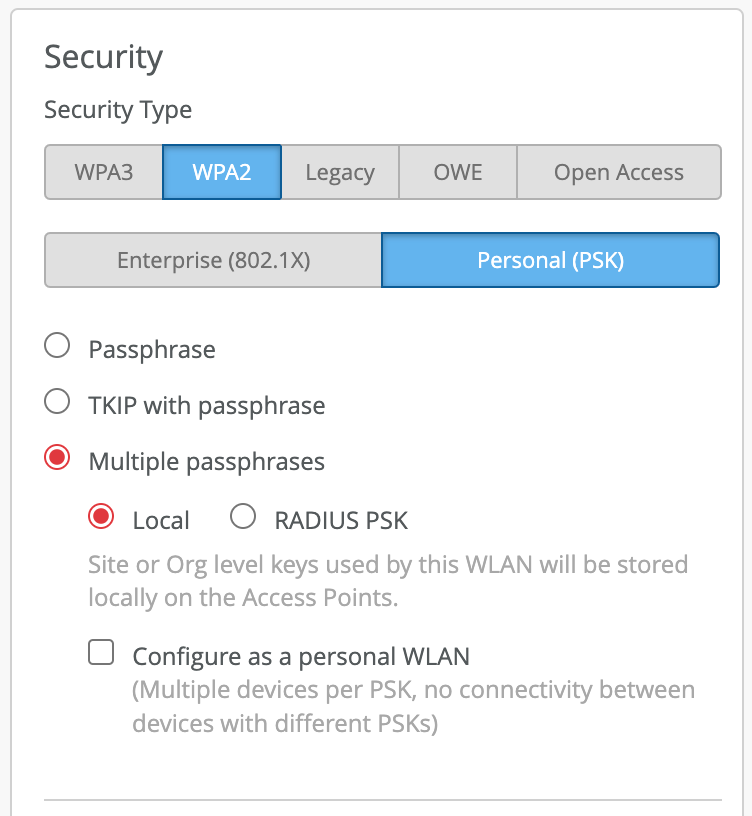Click the "Configure as a personal WLAN" label
Screen dimensions: 752x816
(301, 657)
